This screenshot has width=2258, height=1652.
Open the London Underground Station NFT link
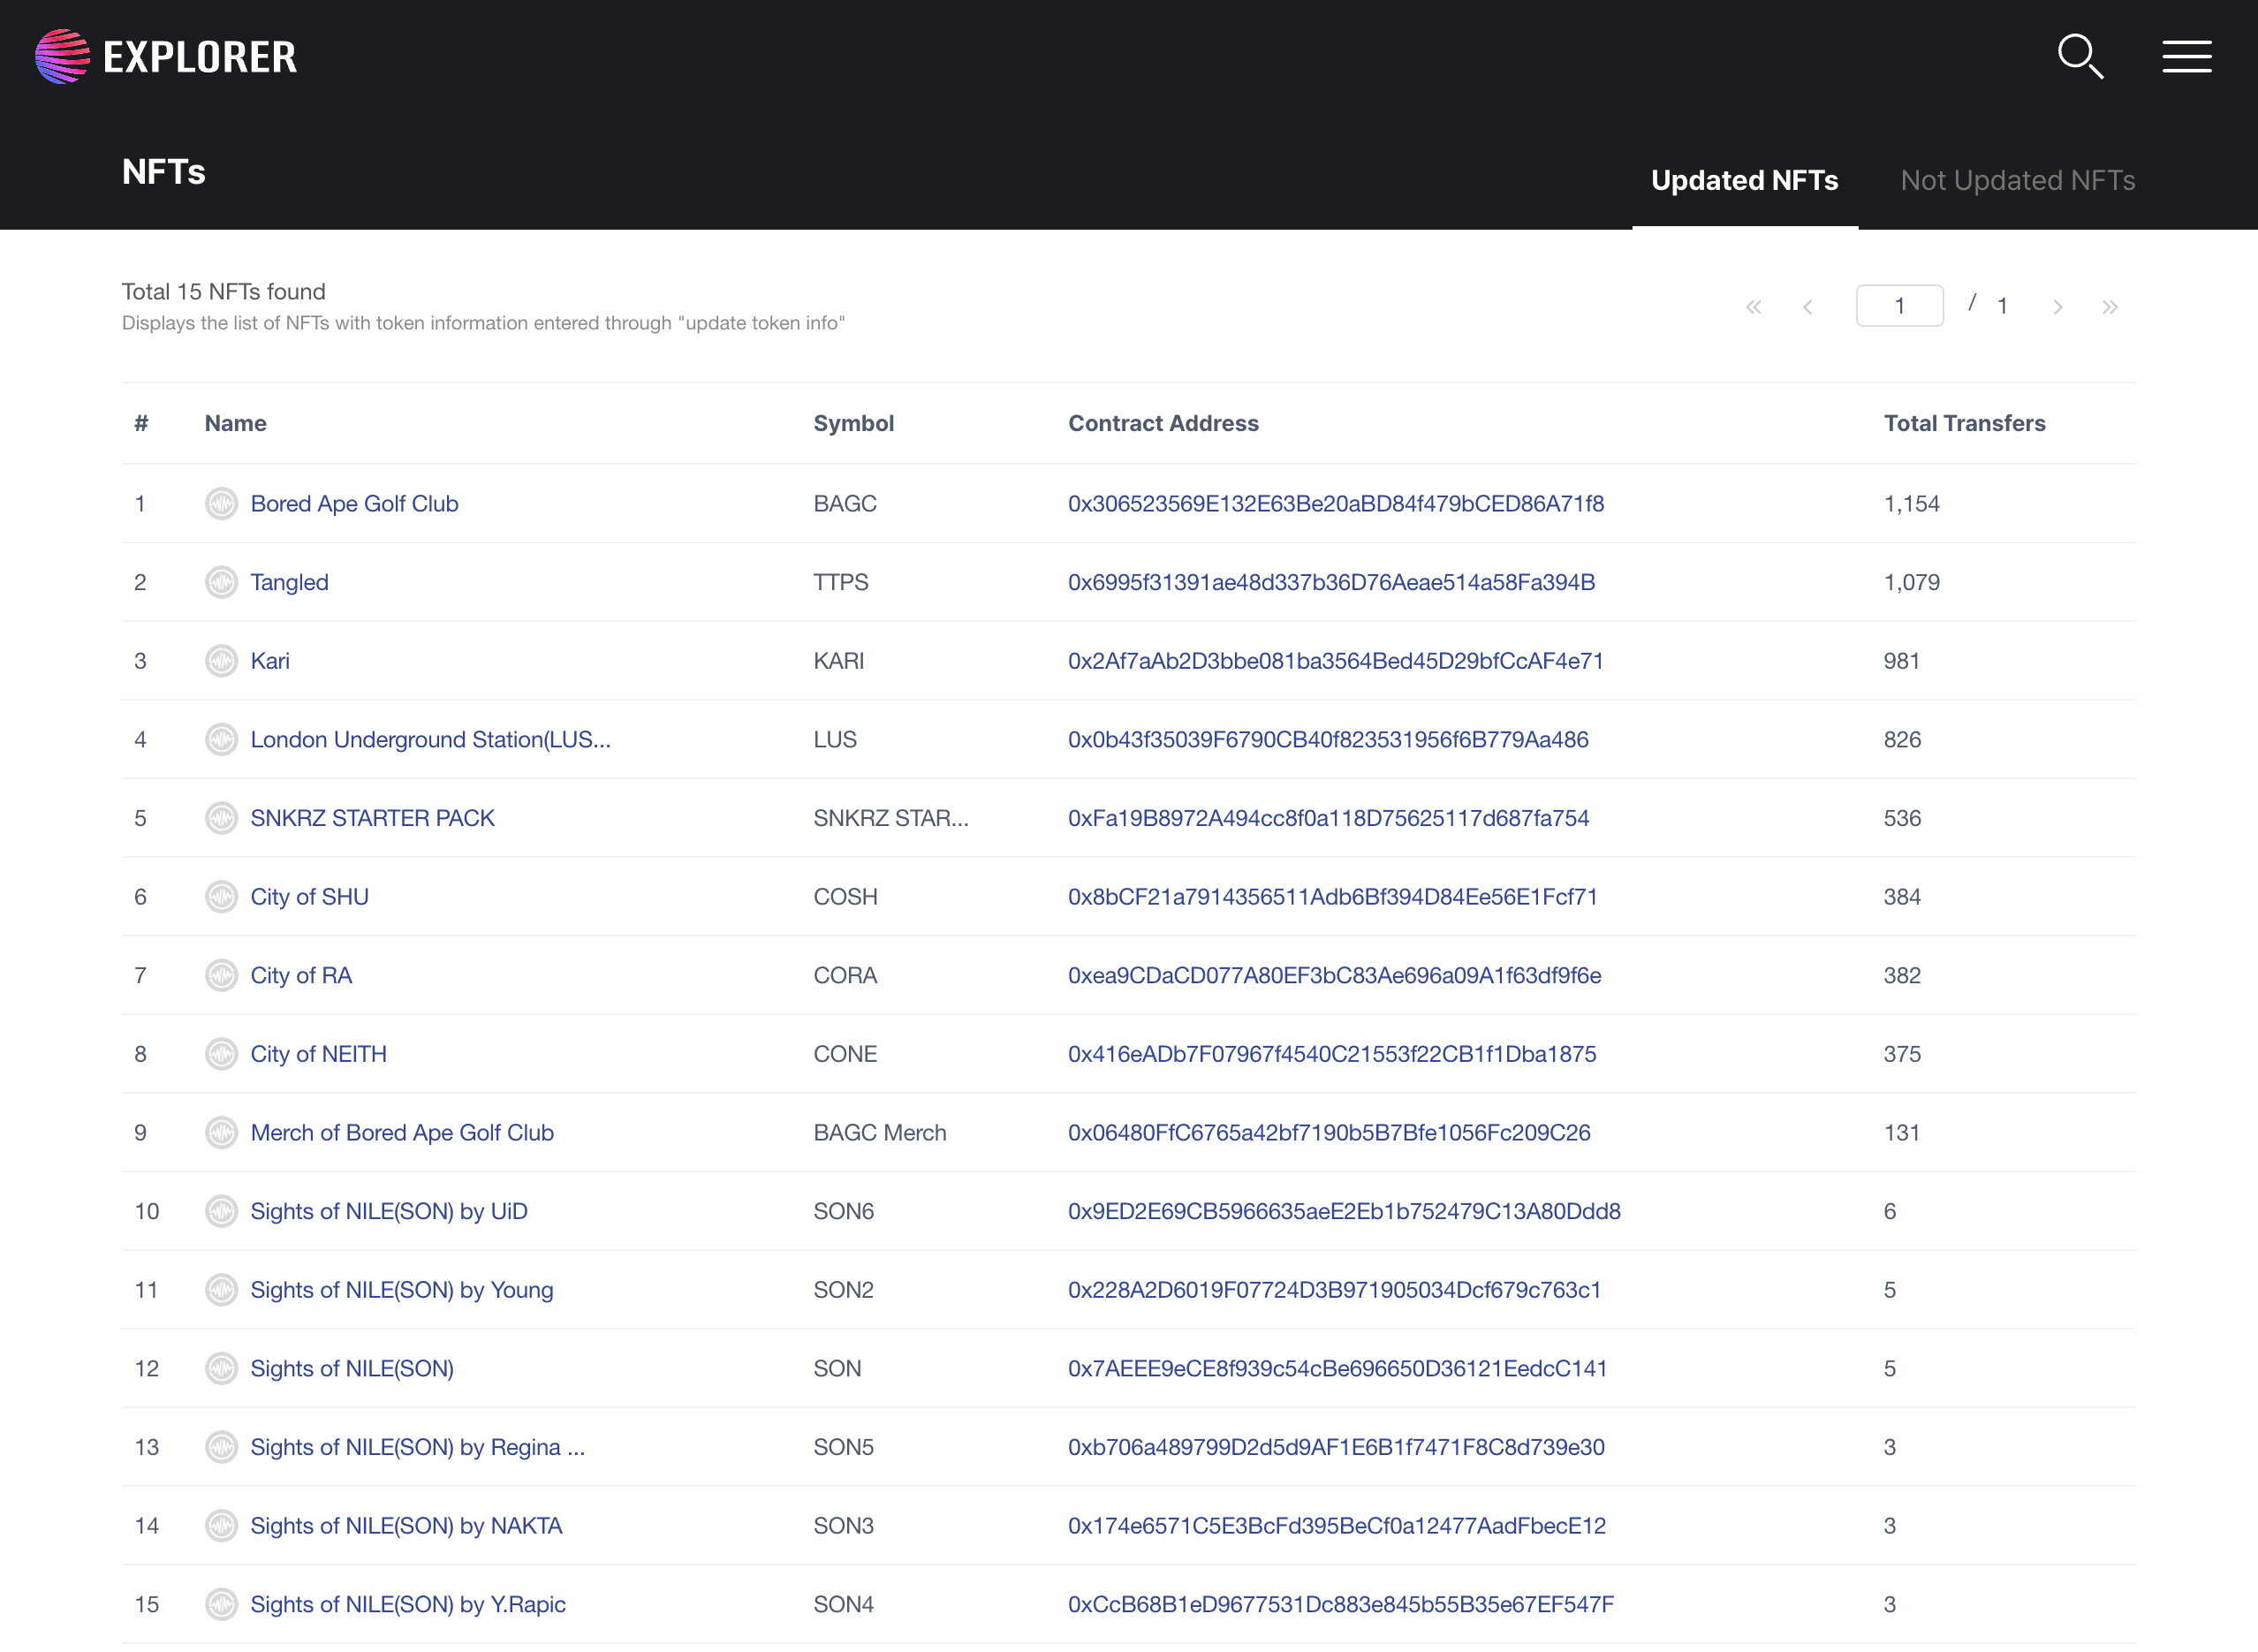(430, 739)
